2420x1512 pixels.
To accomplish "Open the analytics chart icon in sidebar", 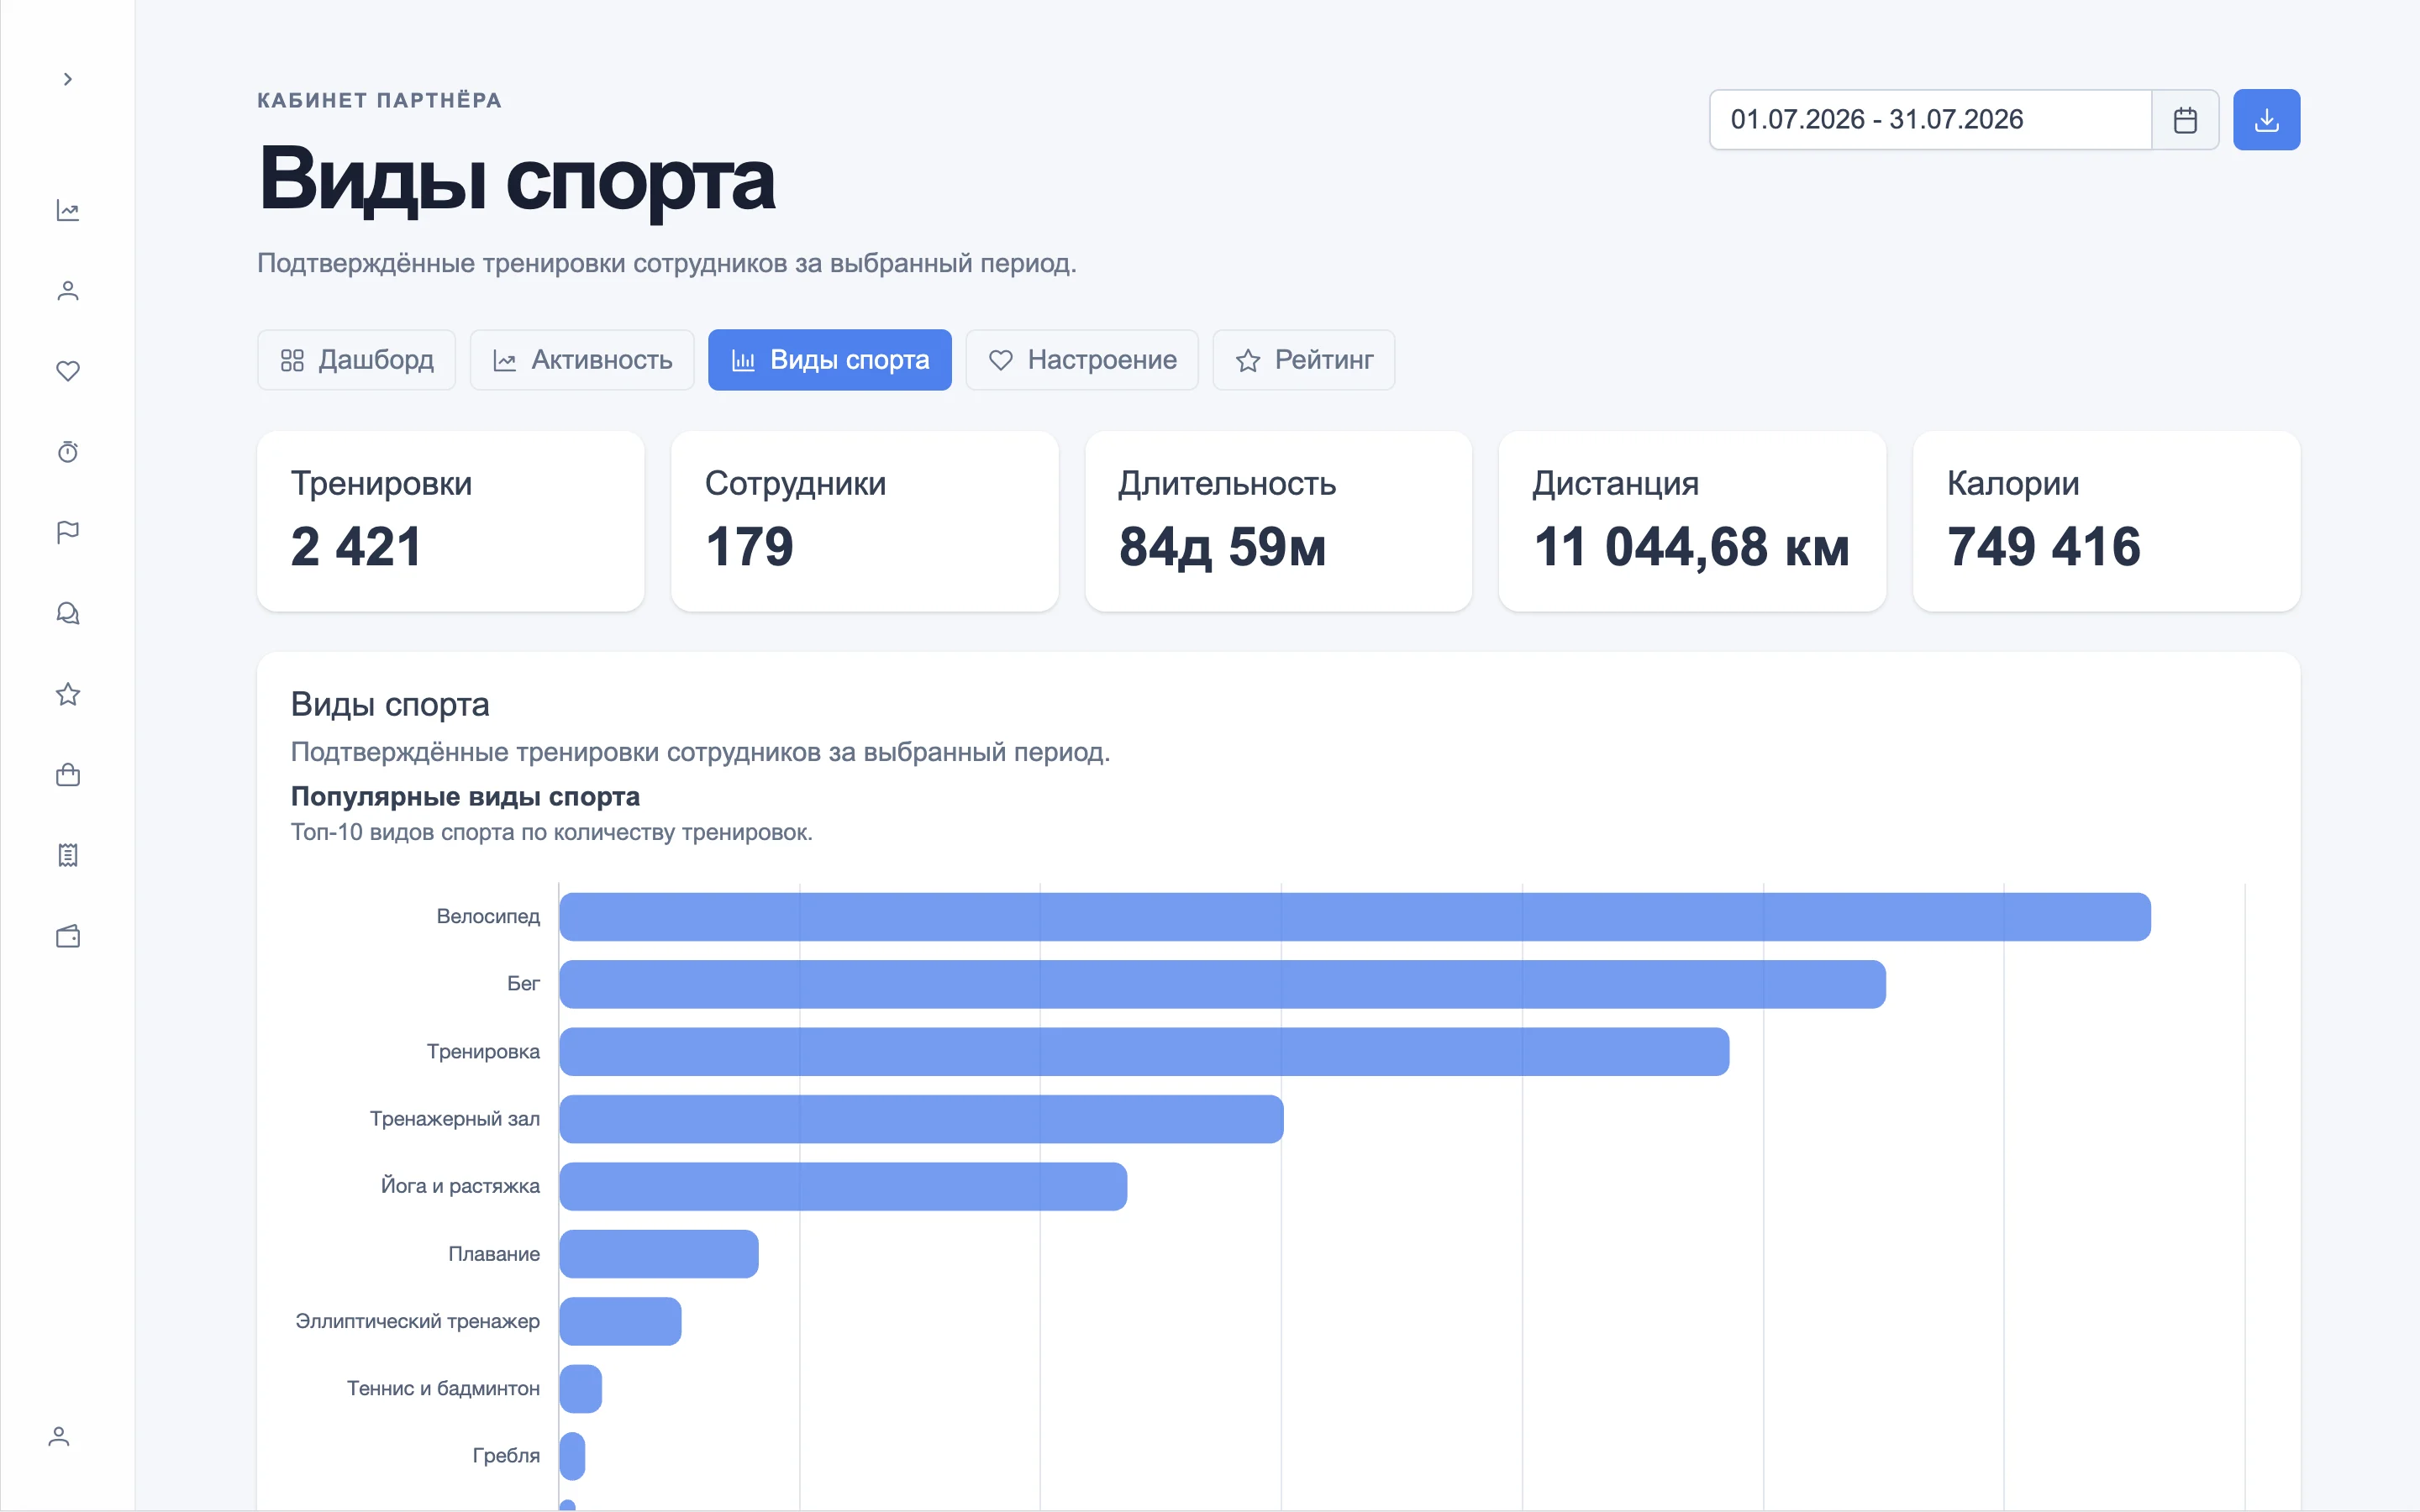I will (x=68, y=210).
